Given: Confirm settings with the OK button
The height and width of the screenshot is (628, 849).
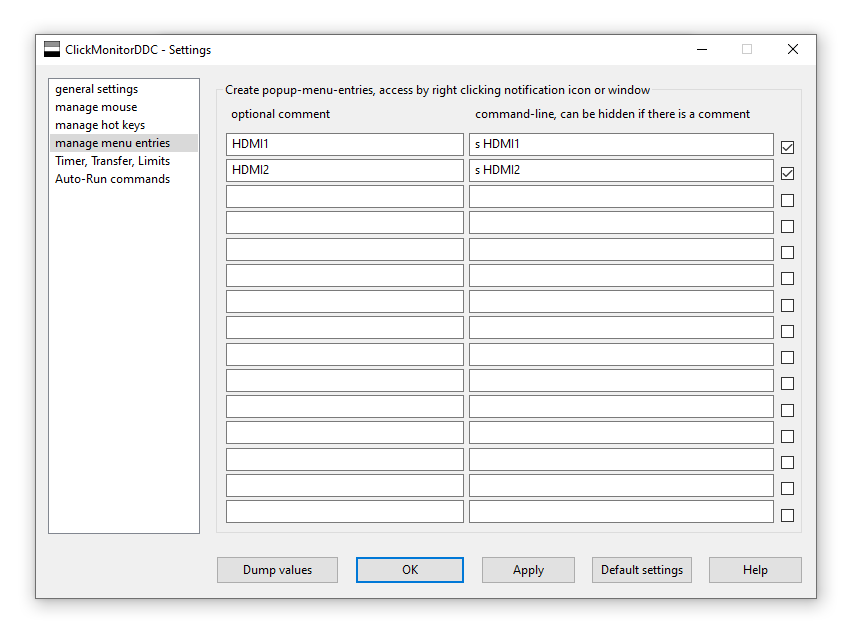Looking at the screenshot, I should (409, 570).
